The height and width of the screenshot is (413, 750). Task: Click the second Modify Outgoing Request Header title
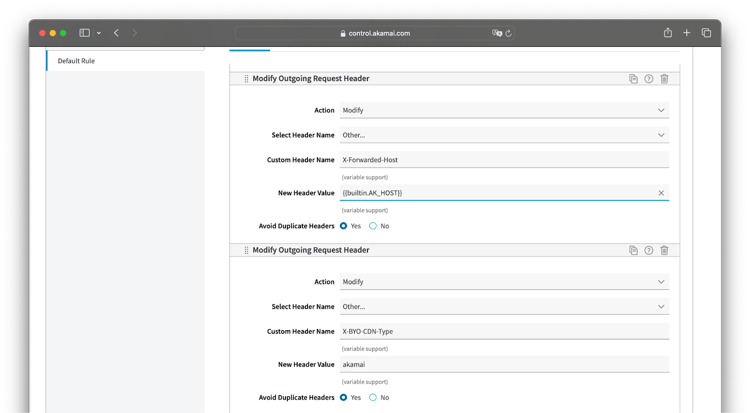[x=311, y=250]
